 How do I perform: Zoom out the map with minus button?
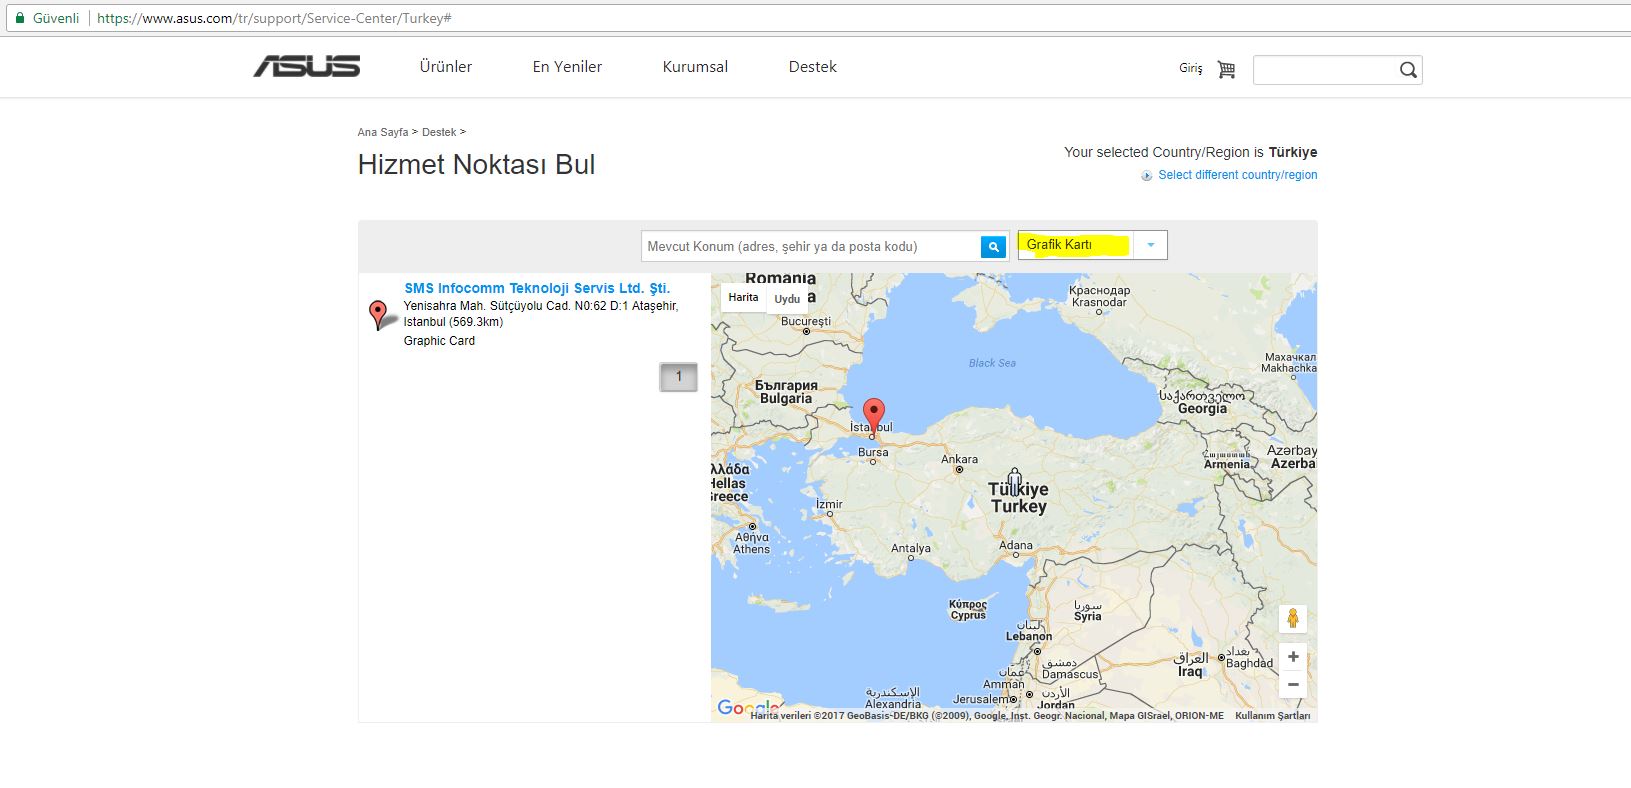coord(1293,684)
